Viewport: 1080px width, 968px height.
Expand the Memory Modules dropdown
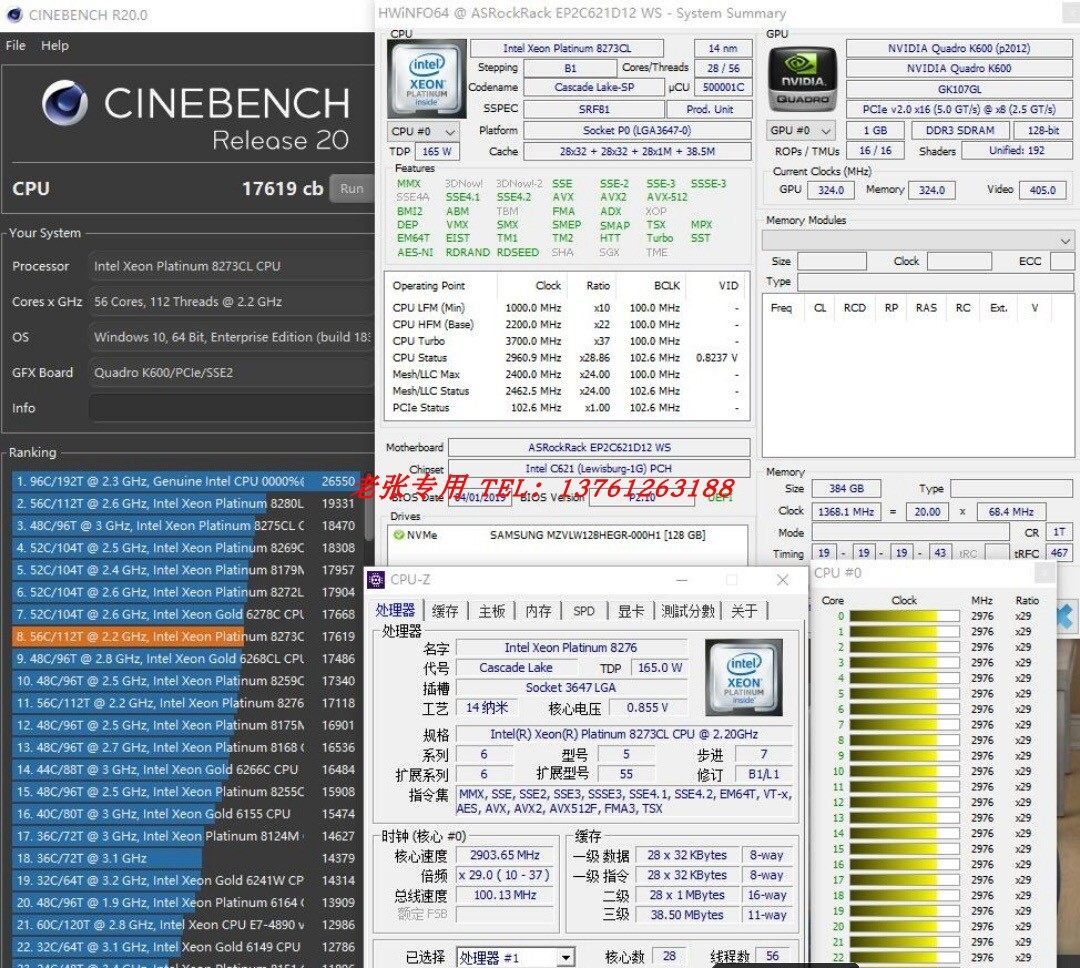(x=1063, y=240)
